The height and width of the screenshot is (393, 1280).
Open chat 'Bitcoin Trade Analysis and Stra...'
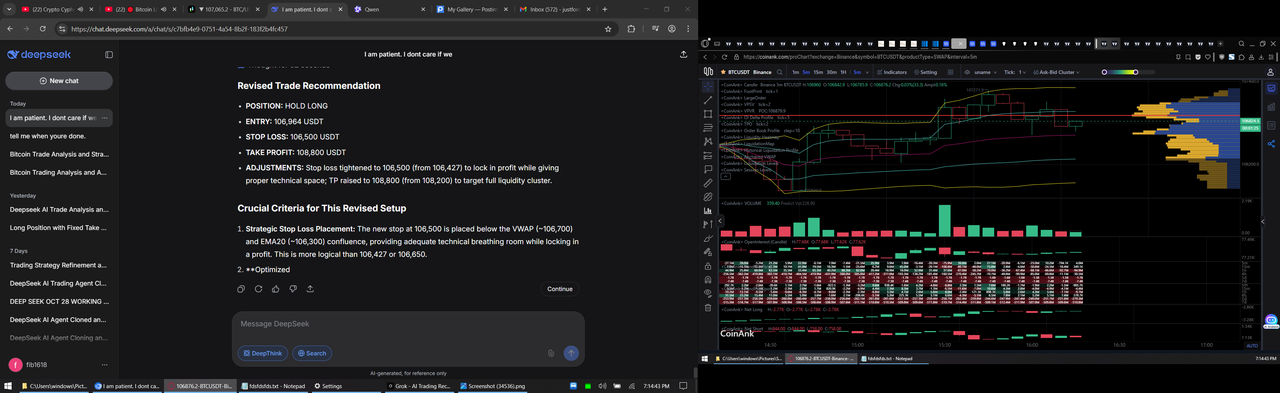pos(59,154)
